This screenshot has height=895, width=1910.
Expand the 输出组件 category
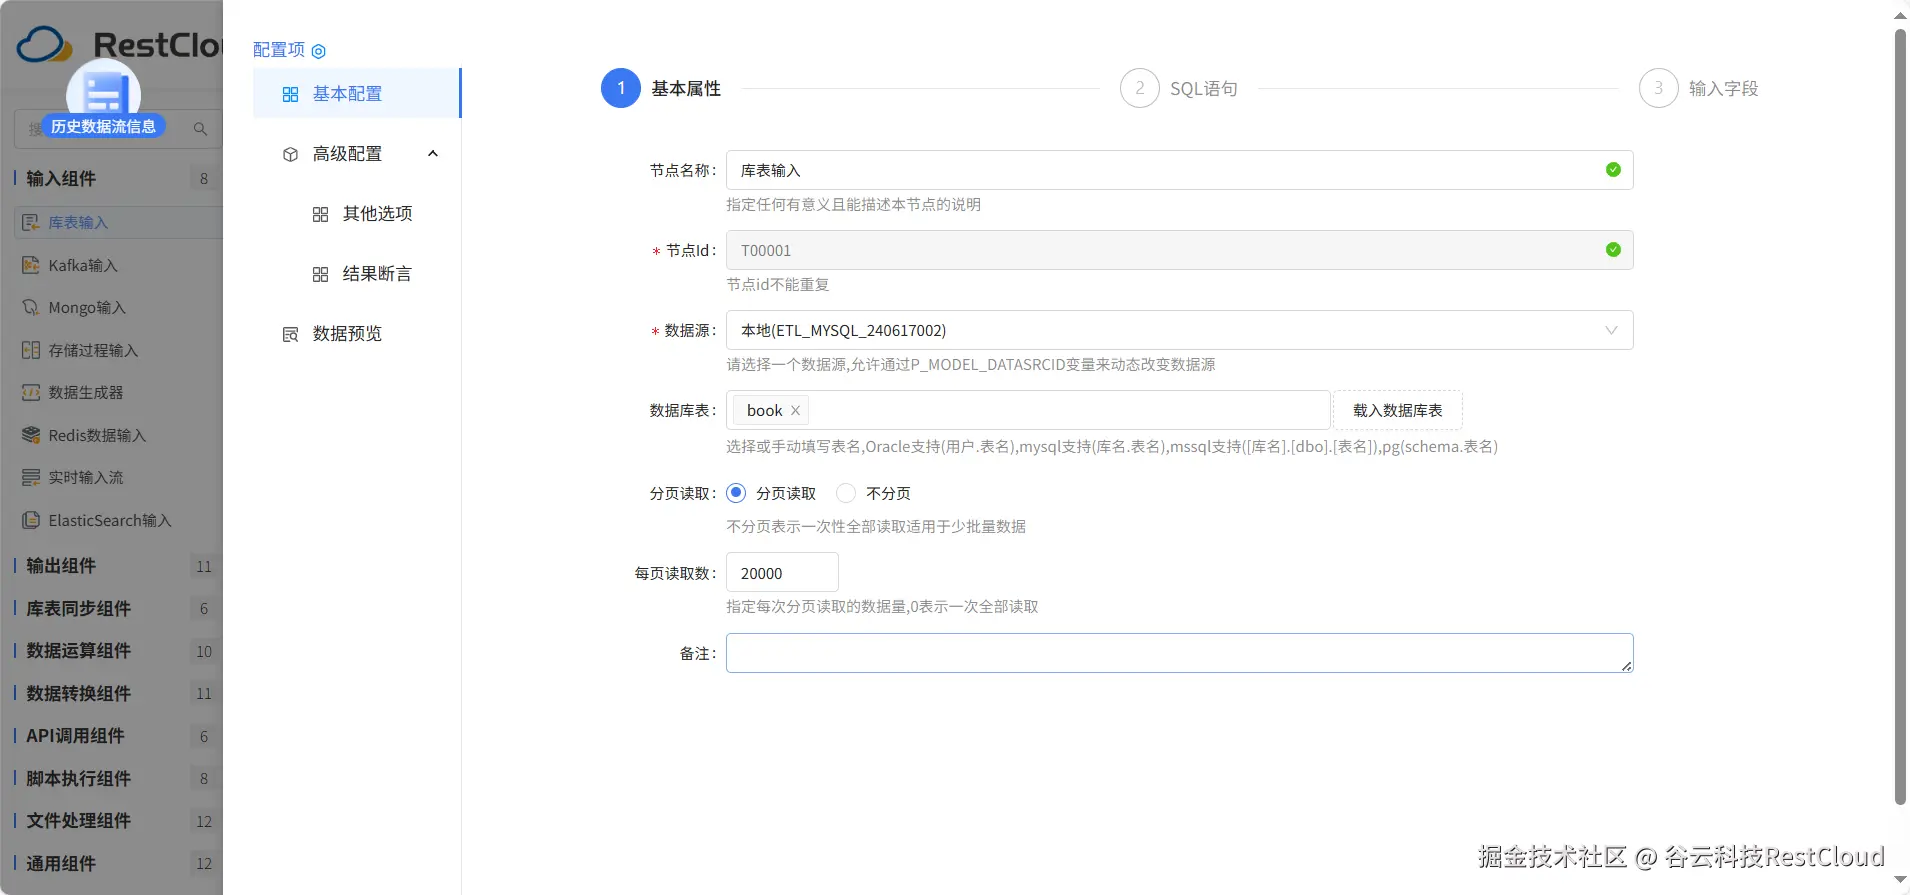[x=111, y=566]
